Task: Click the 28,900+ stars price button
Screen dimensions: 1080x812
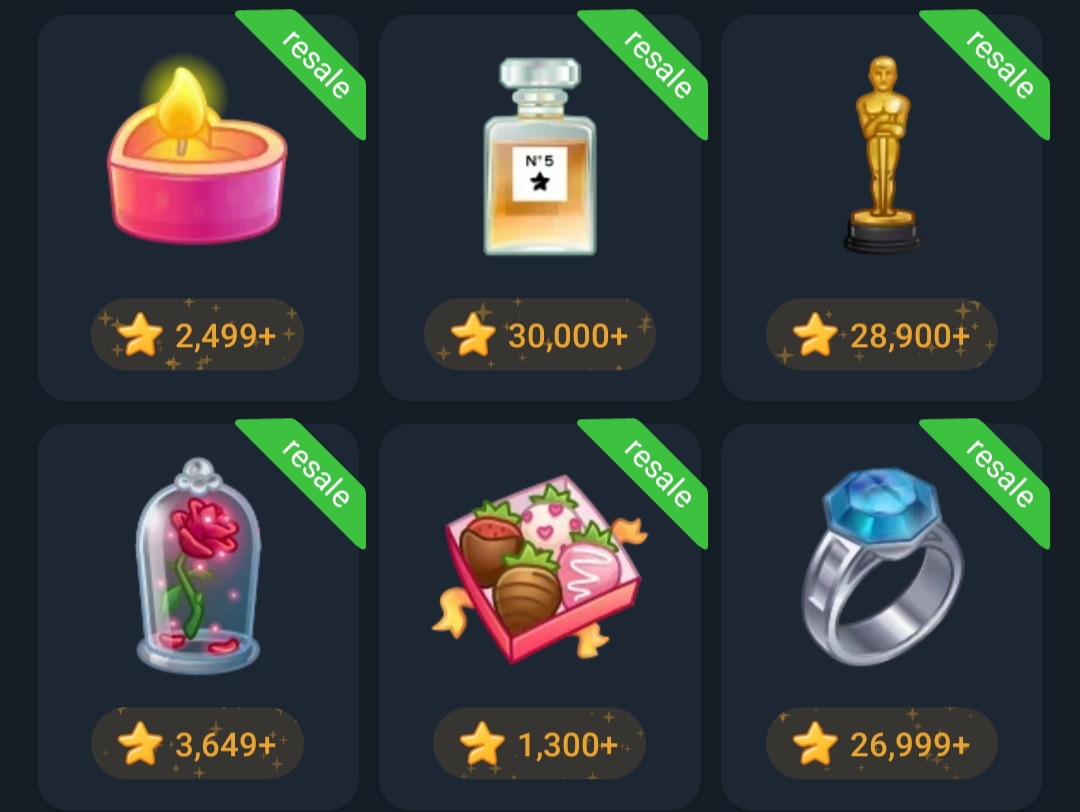Action: tap(882, 335)
